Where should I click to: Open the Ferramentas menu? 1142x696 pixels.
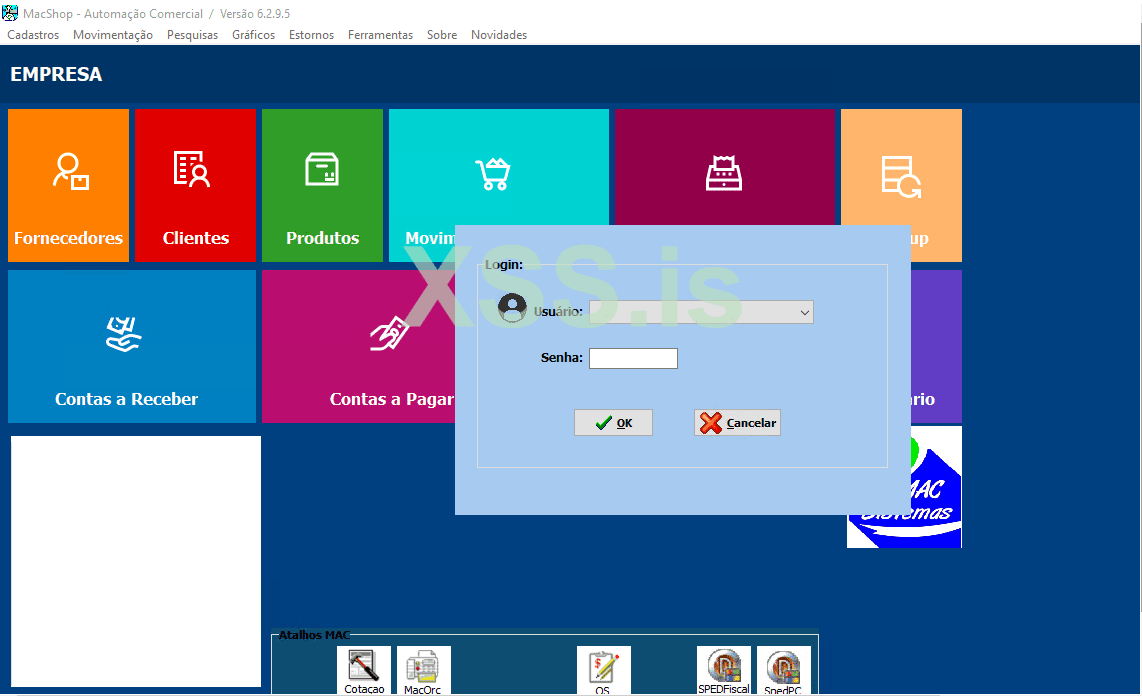(380, 35)
